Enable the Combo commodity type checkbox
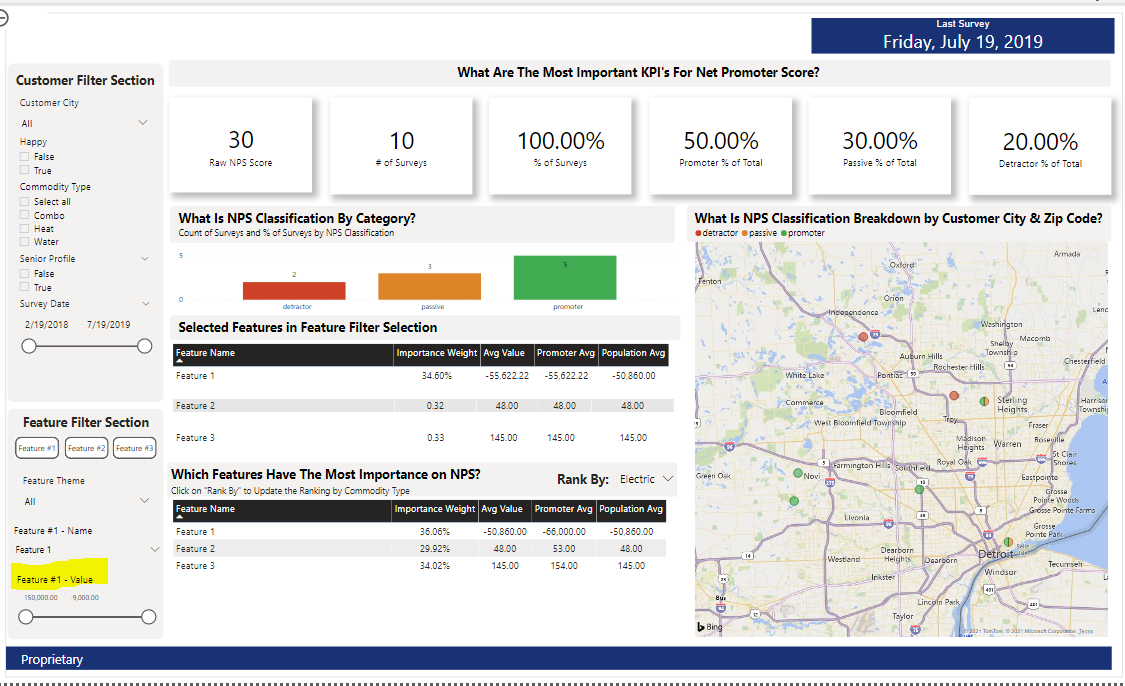Screen dimensions: 1125x686 coord(24,215)
